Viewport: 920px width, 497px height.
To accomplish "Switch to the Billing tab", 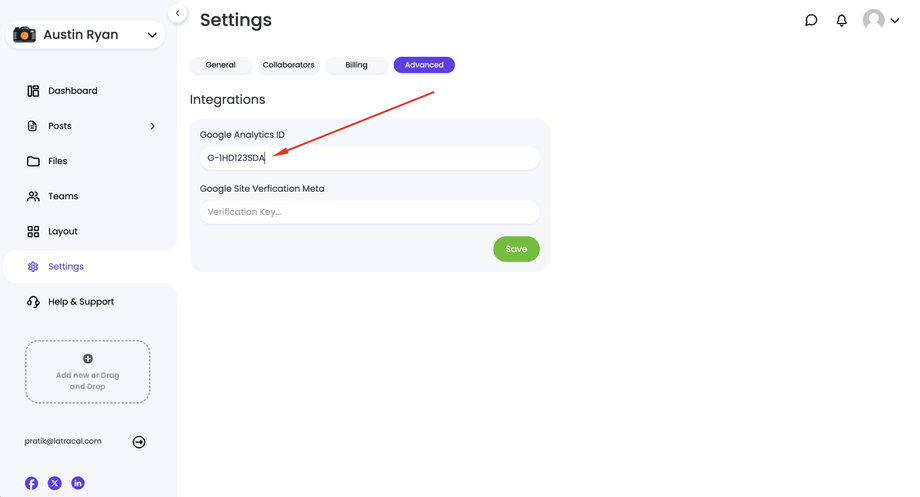I will (x=356, y=65).
